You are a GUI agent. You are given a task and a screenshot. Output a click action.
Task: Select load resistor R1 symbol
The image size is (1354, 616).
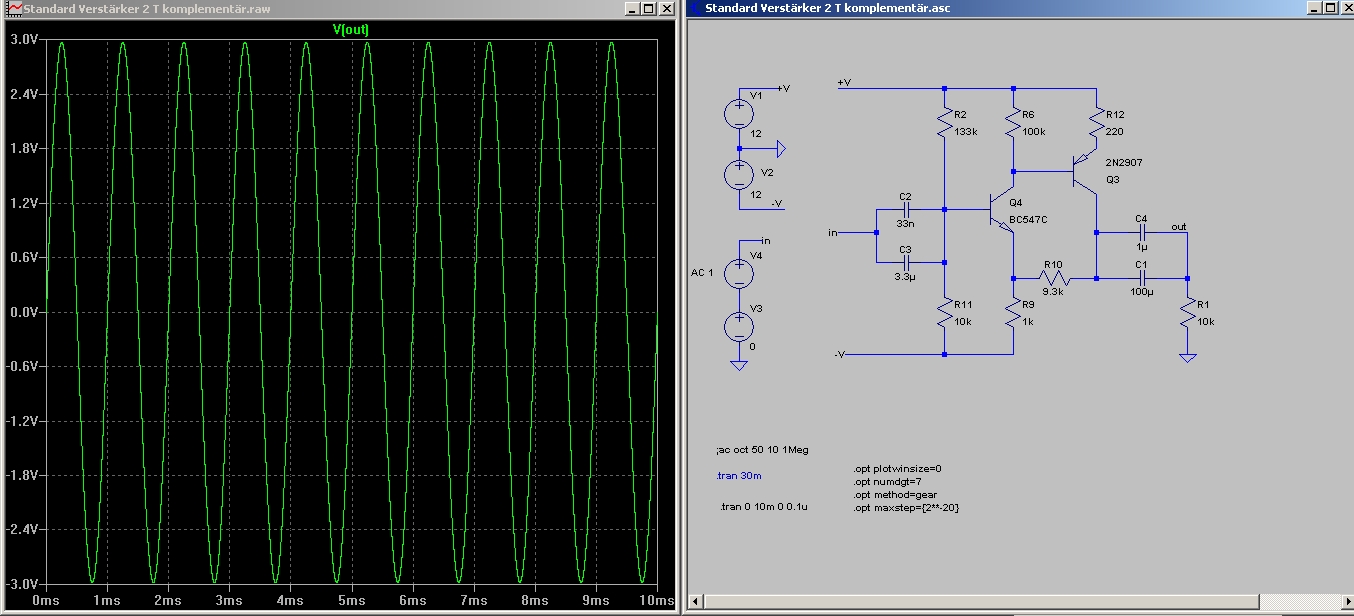pos(1187,314)
